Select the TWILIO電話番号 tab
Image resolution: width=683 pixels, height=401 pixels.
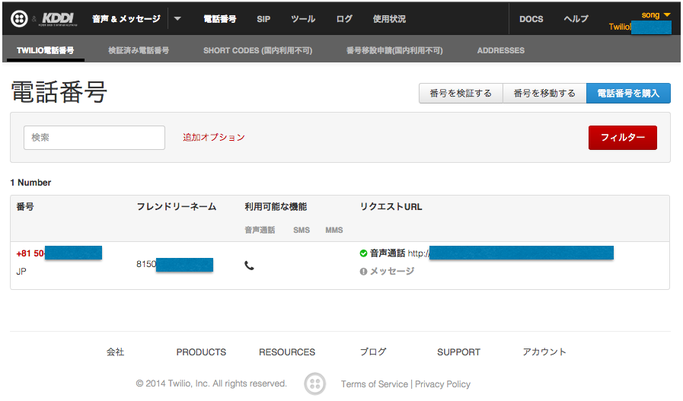[x=45, y=51]
